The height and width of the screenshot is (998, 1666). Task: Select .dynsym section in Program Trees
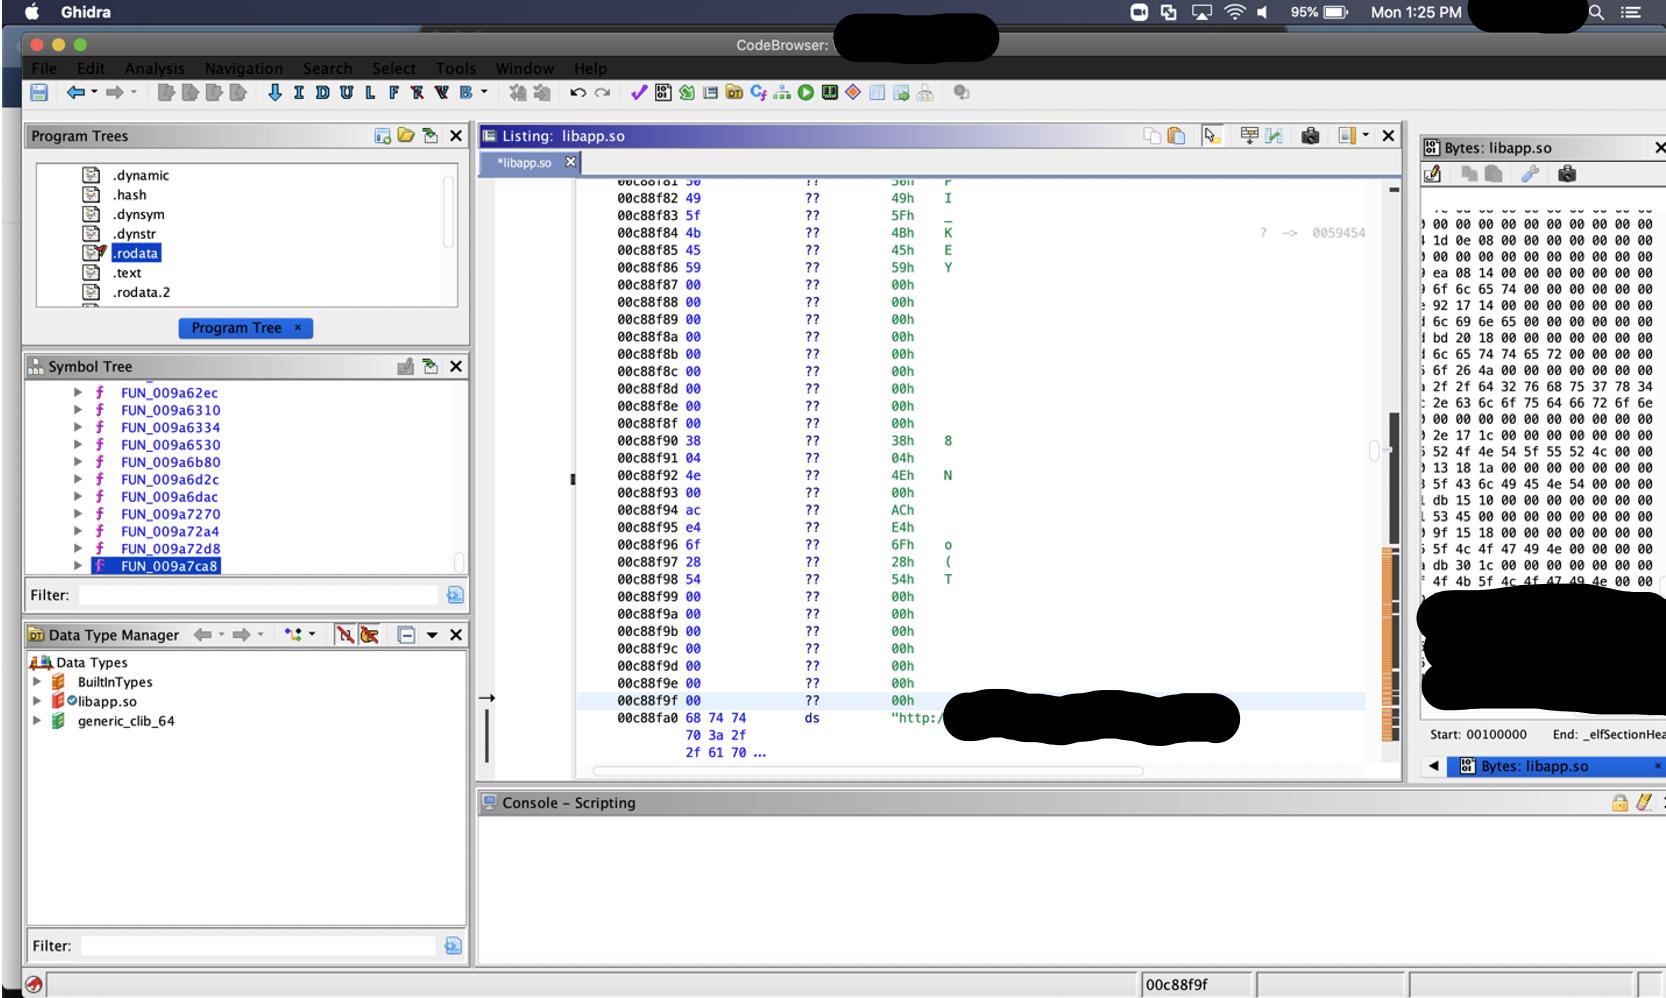tap(138, 214)
